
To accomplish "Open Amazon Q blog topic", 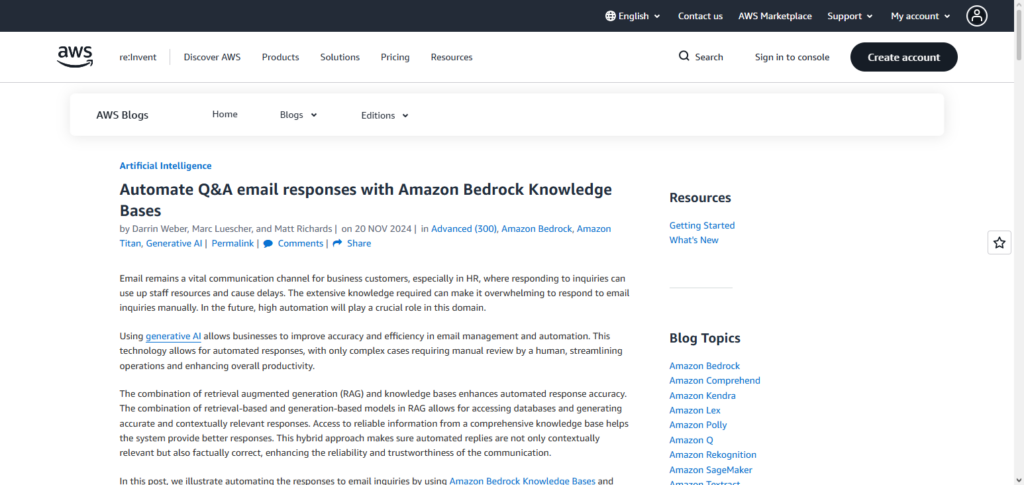I will pos(692,440).
